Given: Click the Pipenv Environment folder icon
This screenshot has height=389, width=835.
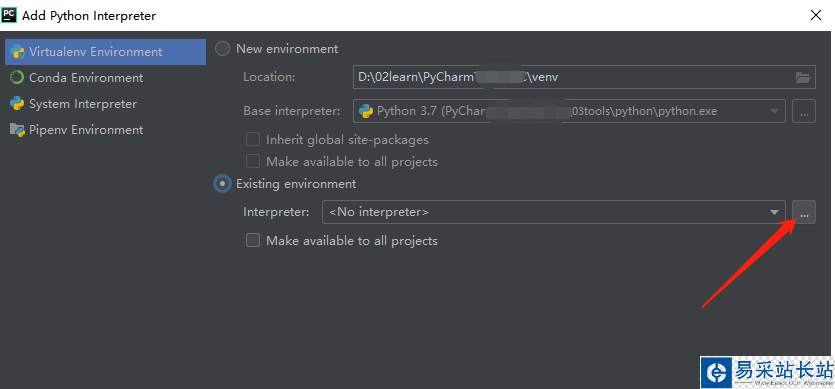Looking at the screenshot, I should [17, 129].
